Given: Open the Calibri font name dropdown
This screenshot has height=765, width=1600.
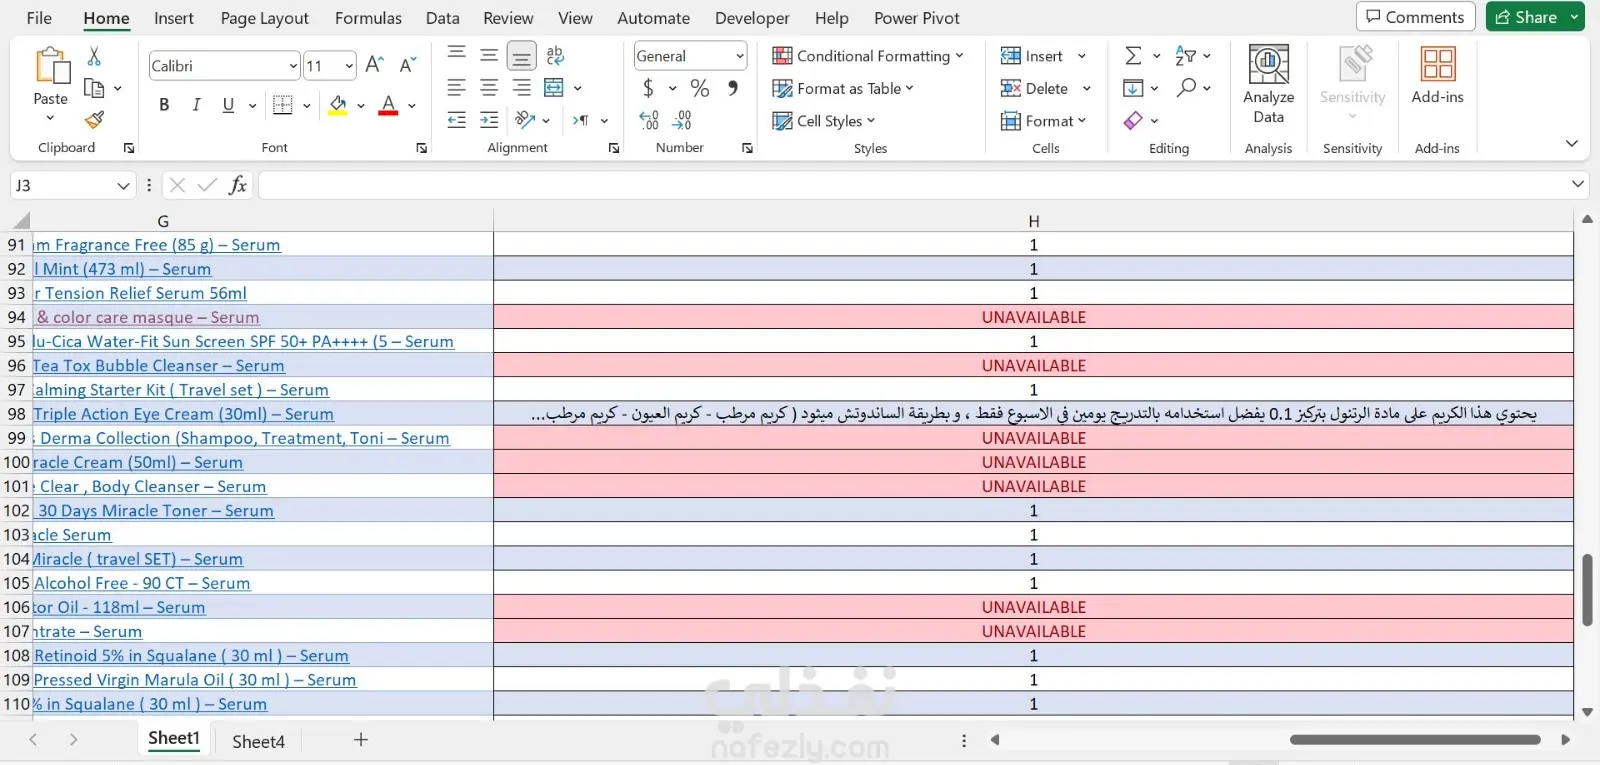Looking at the screenshot, I should pyautogui.click(x=293, y=66).
